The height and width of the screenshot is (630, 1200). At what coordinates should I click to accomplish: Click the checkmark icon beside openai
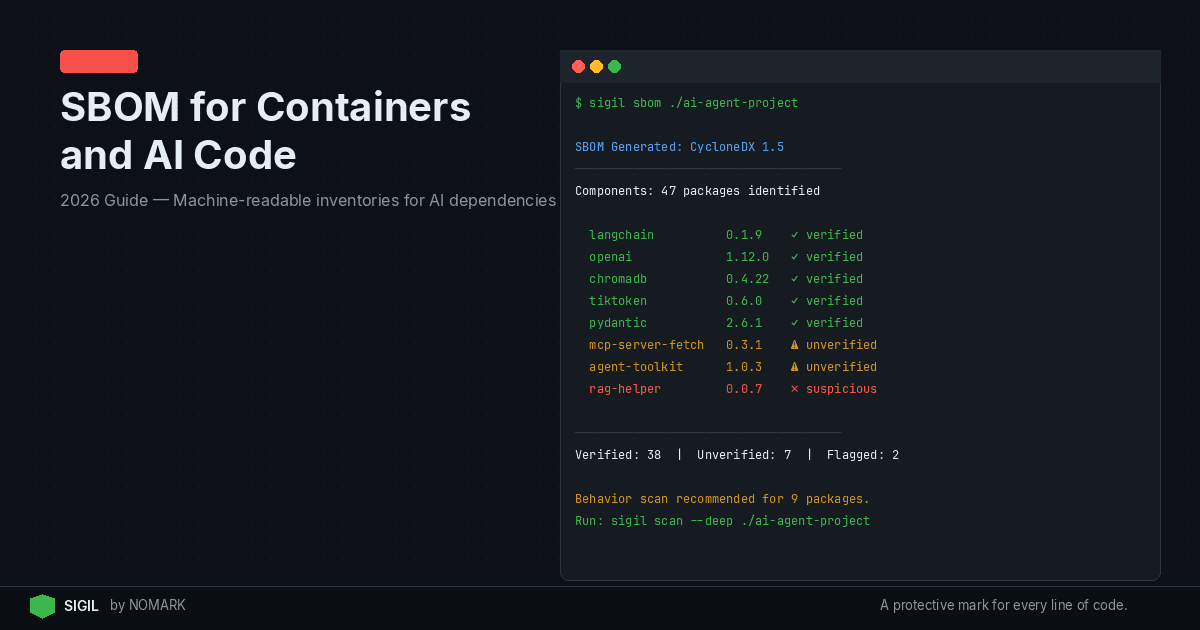click(x=795, y=256)
